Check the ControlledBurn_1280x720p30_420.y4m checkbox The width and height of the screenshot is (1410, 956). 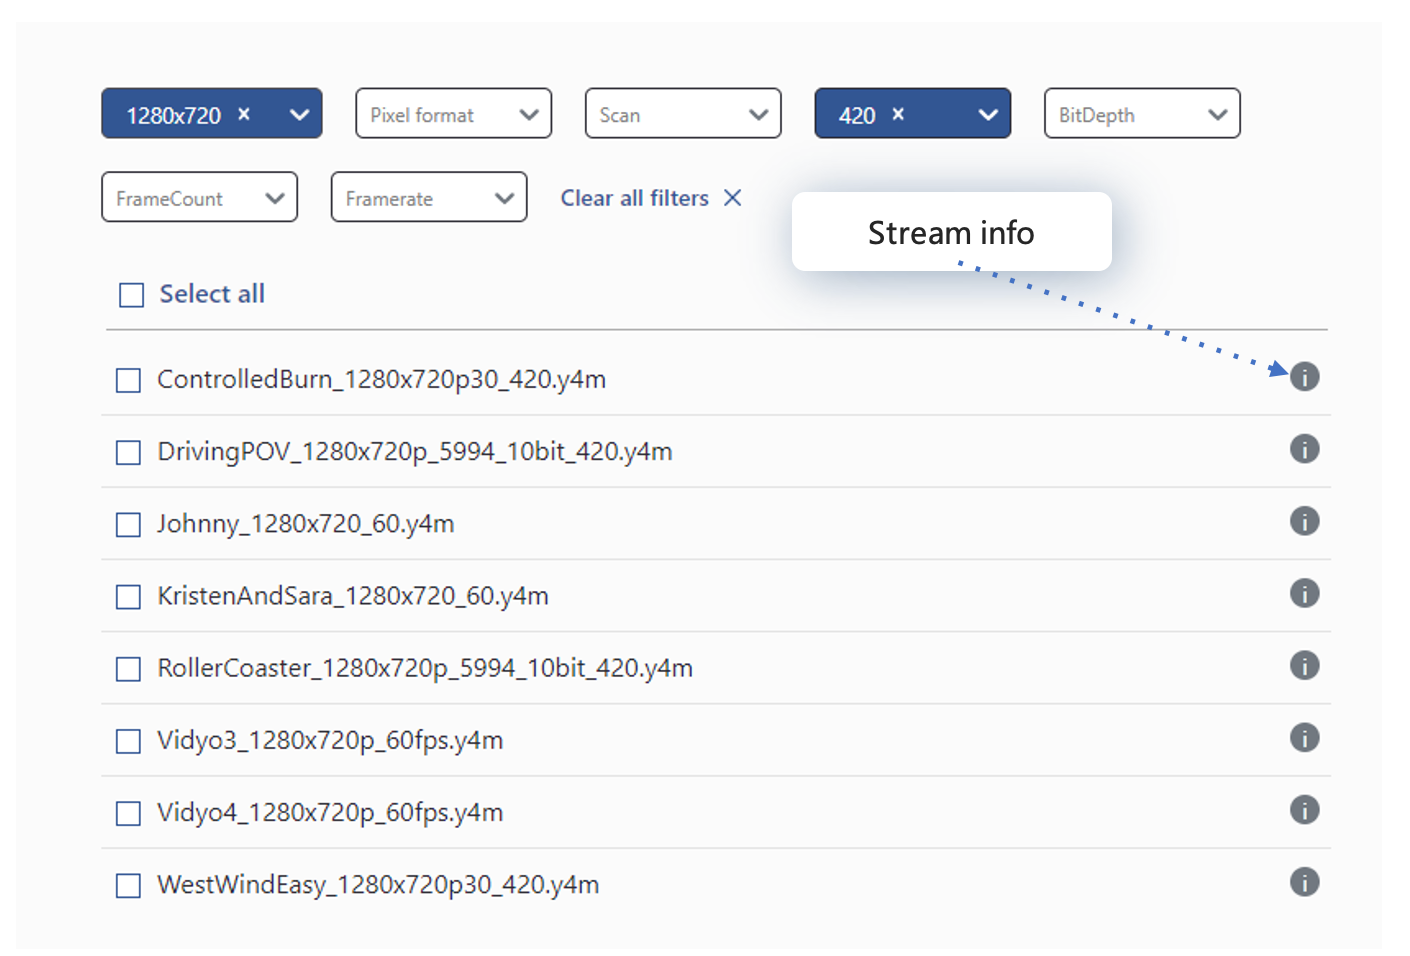tap(128, 381)
